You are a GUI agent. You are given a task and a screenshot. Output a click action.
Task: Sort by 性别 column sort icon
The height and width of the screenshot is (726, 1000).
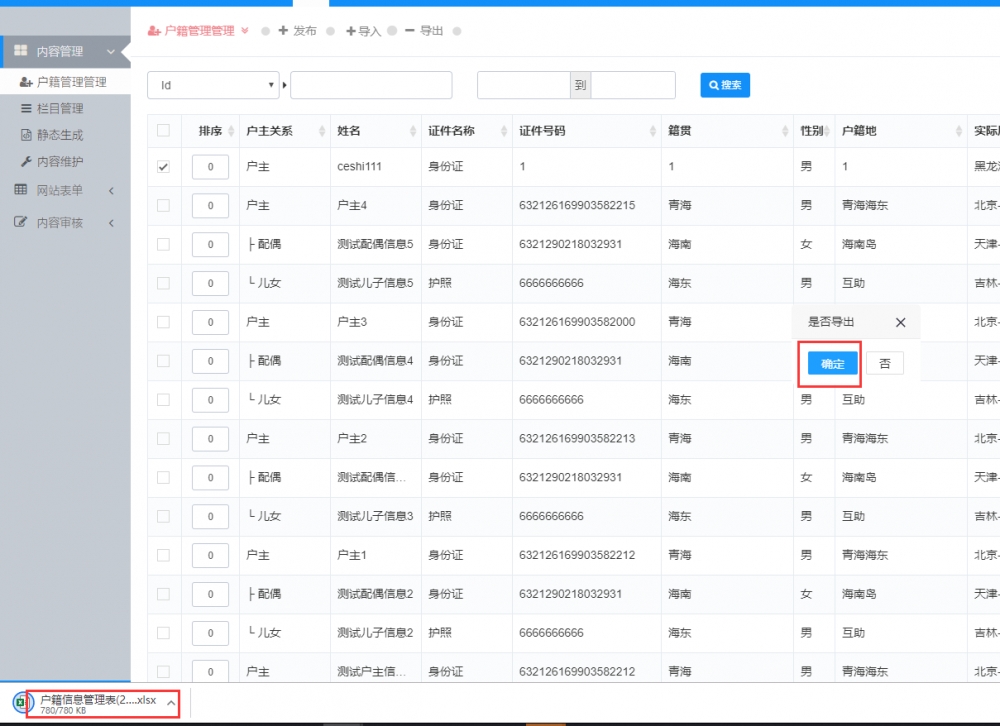tap(827, 131)
